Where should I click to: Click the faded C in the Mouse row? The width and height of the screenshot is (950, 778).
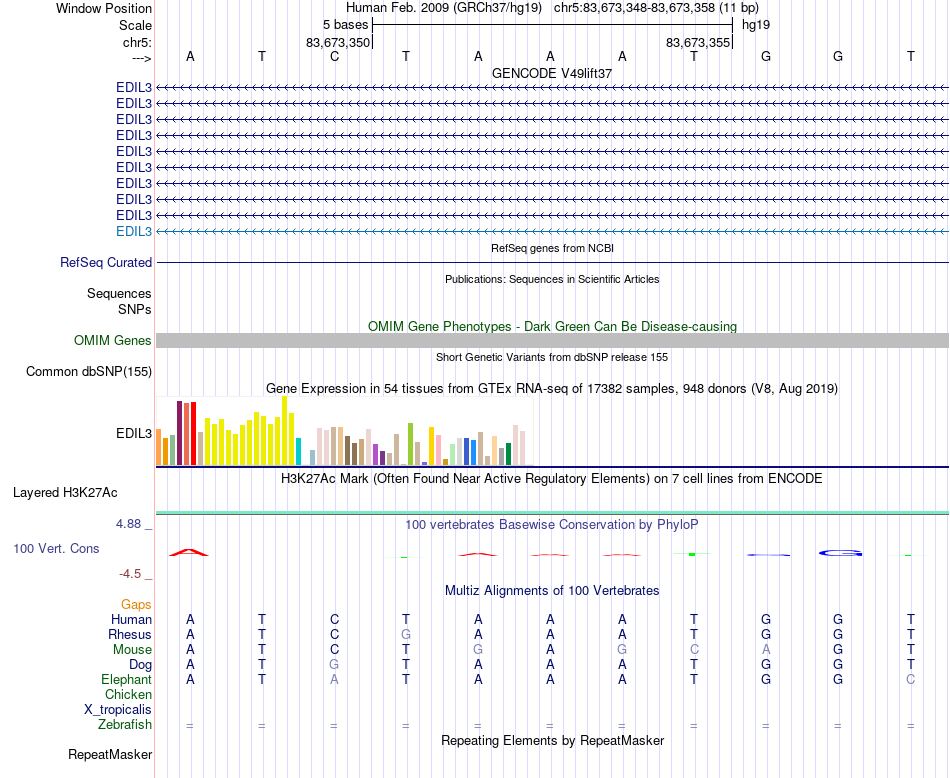pos(694,650)
